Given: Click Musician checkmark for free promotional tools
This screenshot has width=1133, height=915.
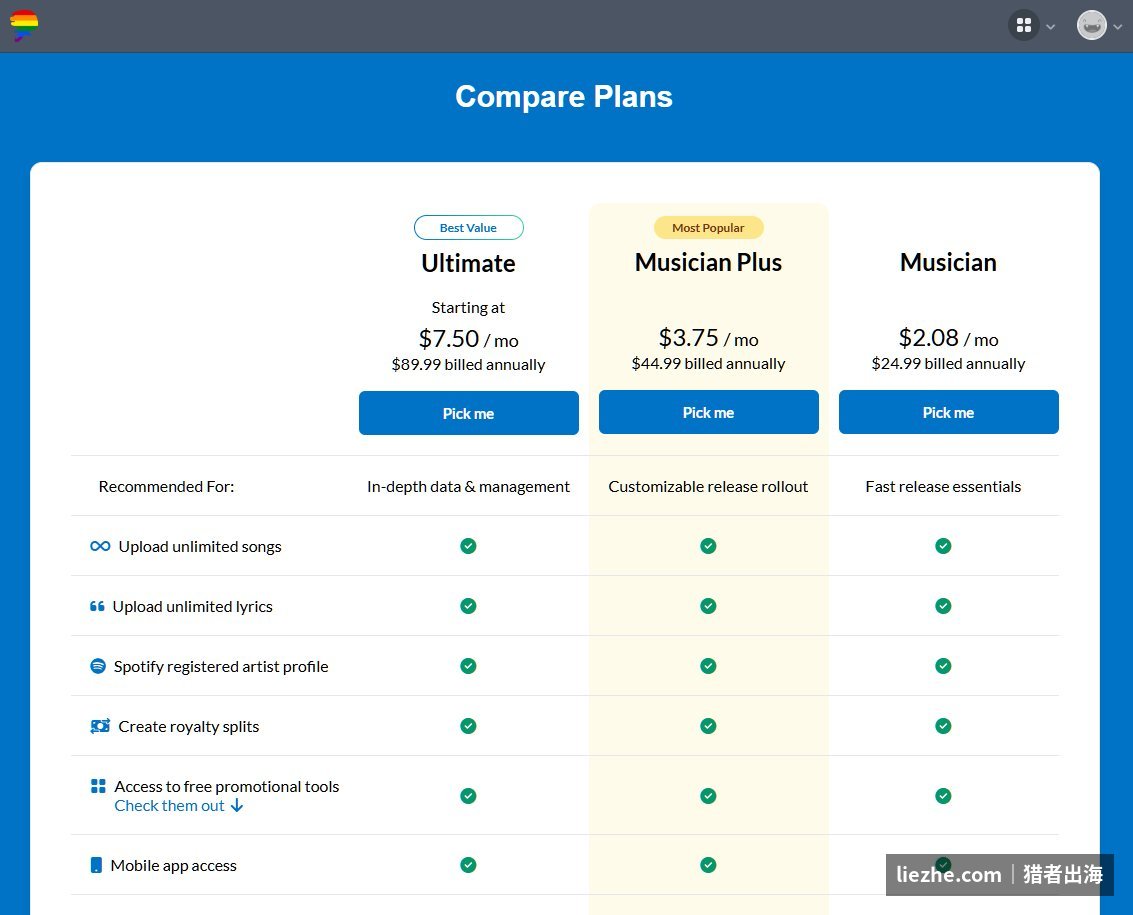Looking at the screenshot, I should [943, 796].
